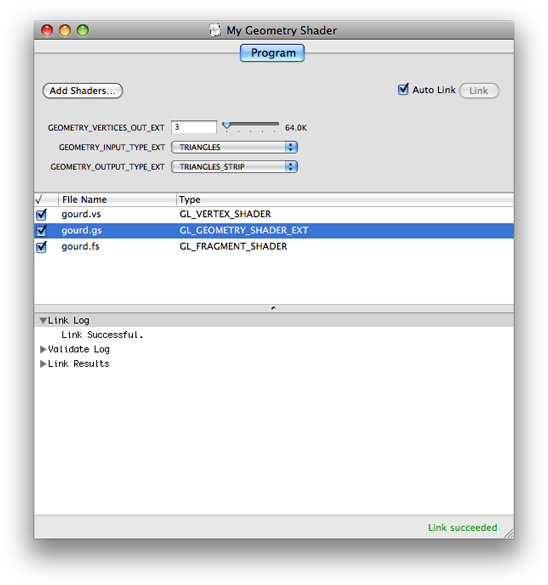The height and width of the screenshot is (585, 548).
Task: Click the vertices out slider thumb
Action: 226,126
